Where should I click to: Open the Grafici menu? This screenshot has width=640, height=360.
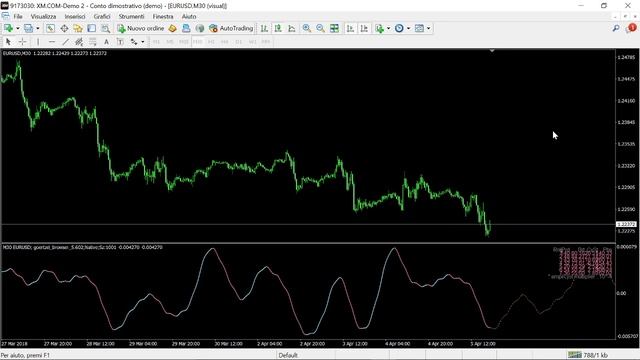click(x=102, y=16)
